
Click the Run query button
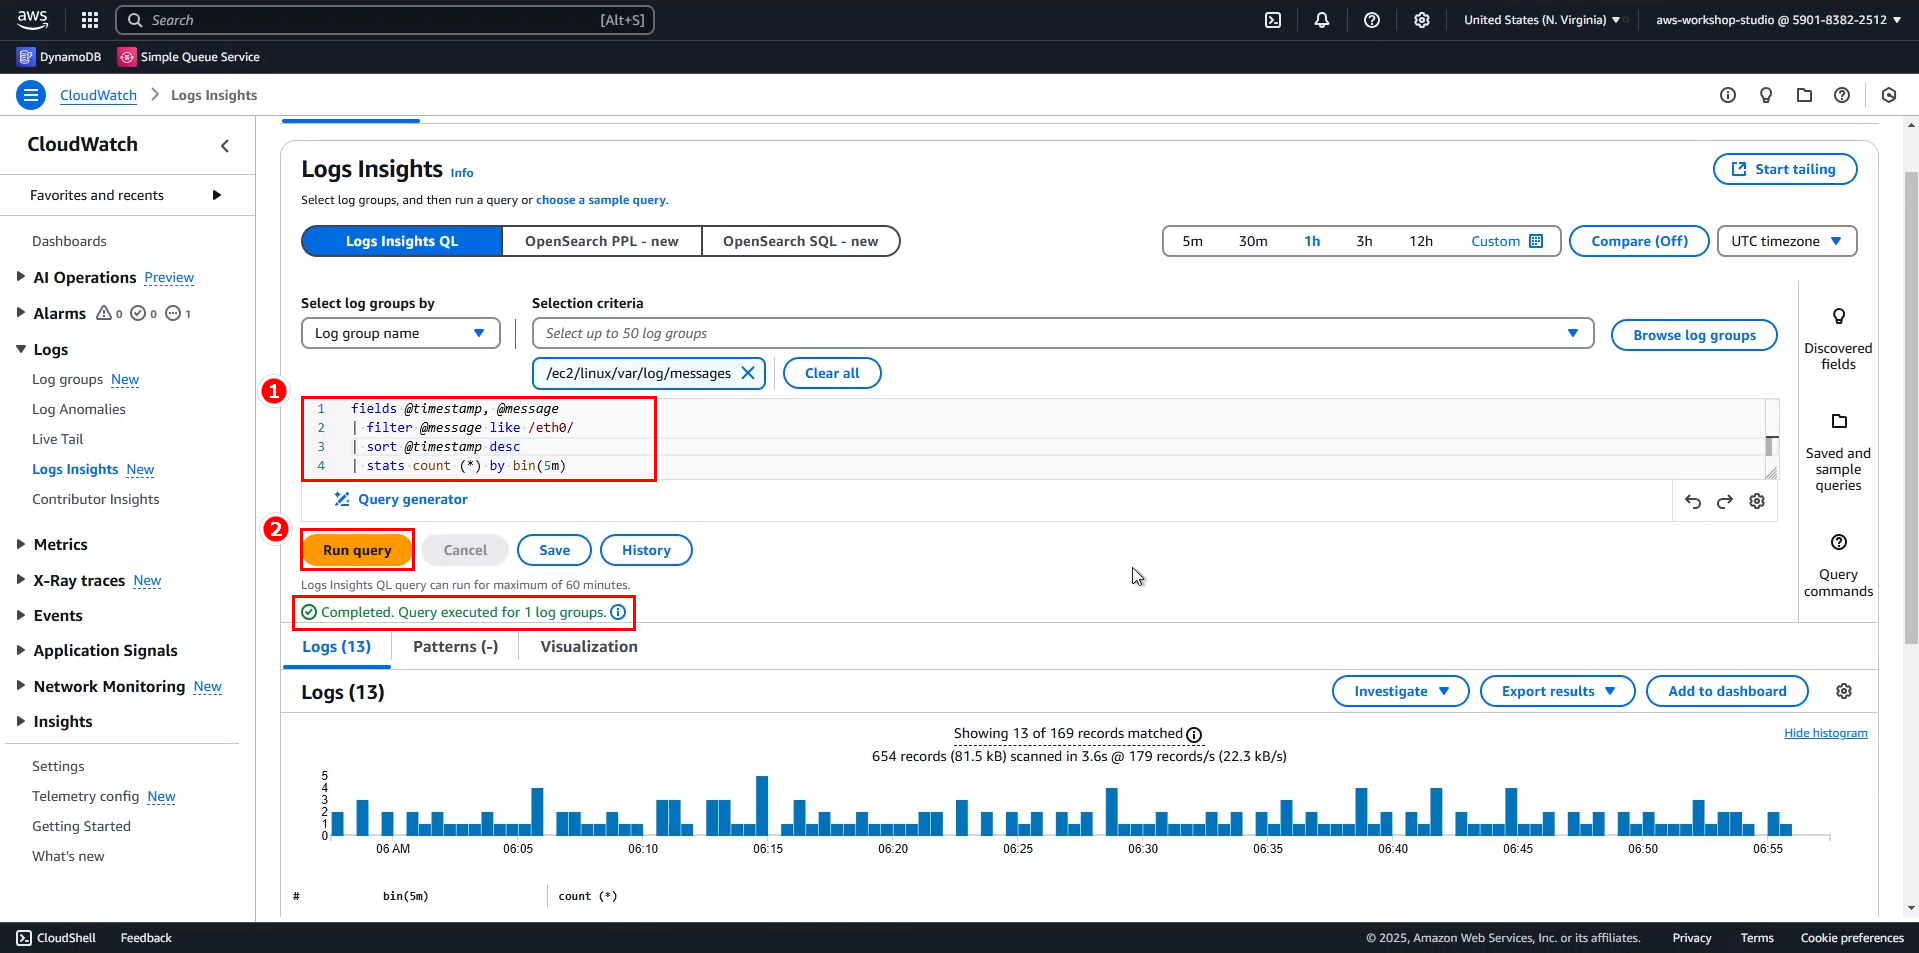pos(357,550)
